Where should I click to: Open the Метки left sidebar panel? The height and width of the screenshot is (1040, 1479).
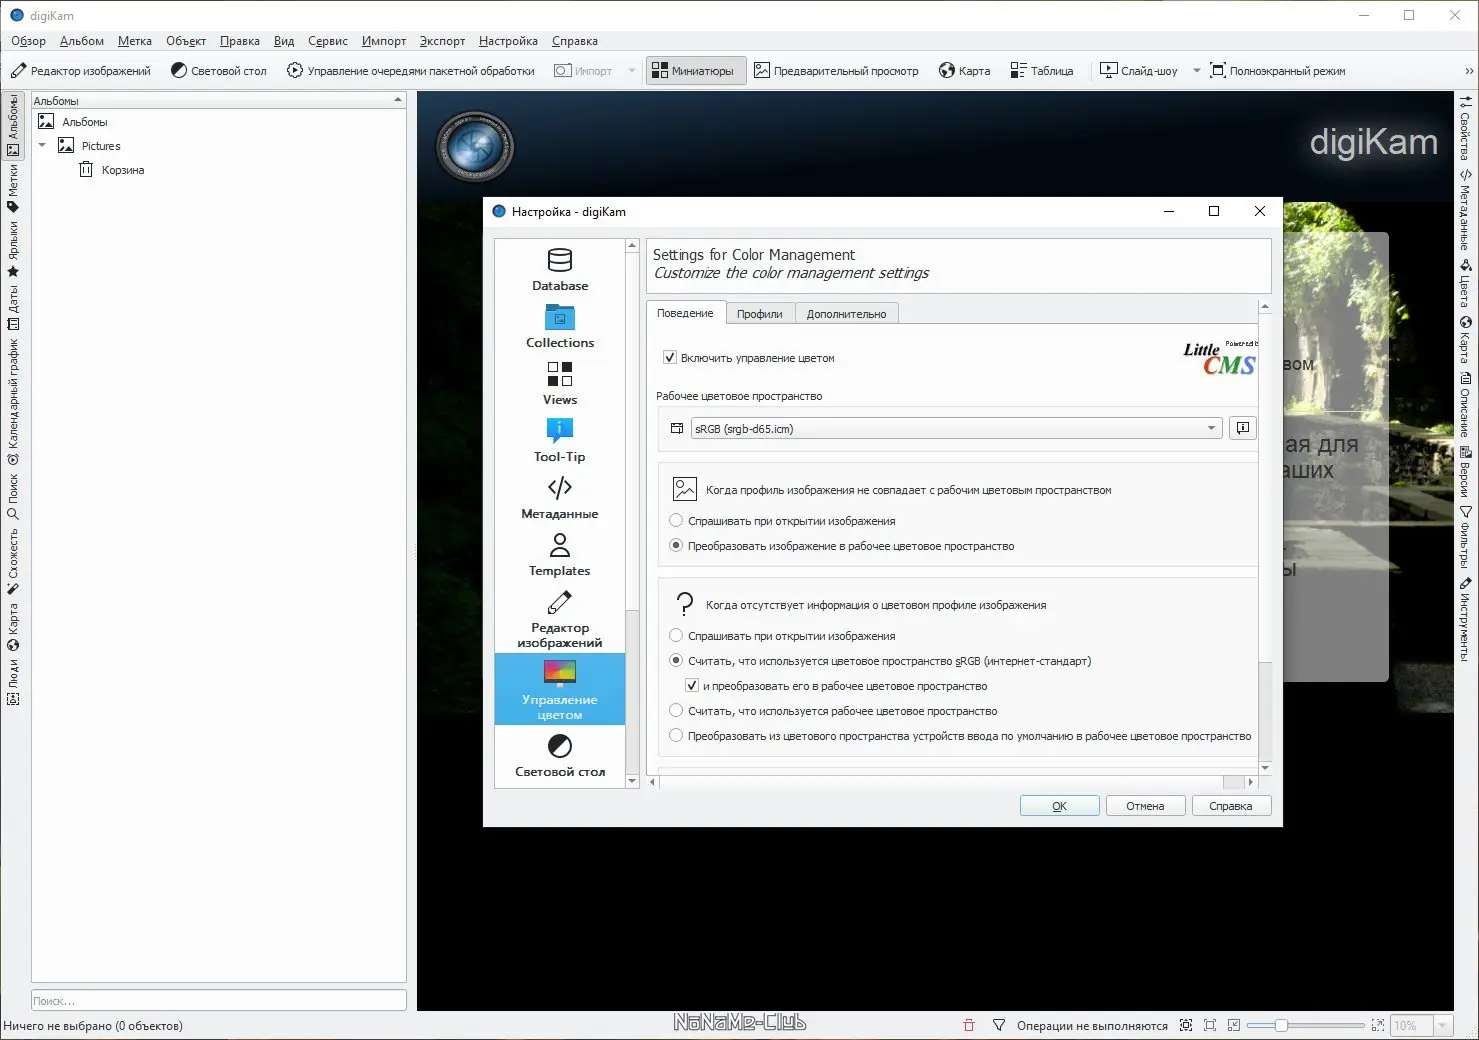[x=13, y=188]
